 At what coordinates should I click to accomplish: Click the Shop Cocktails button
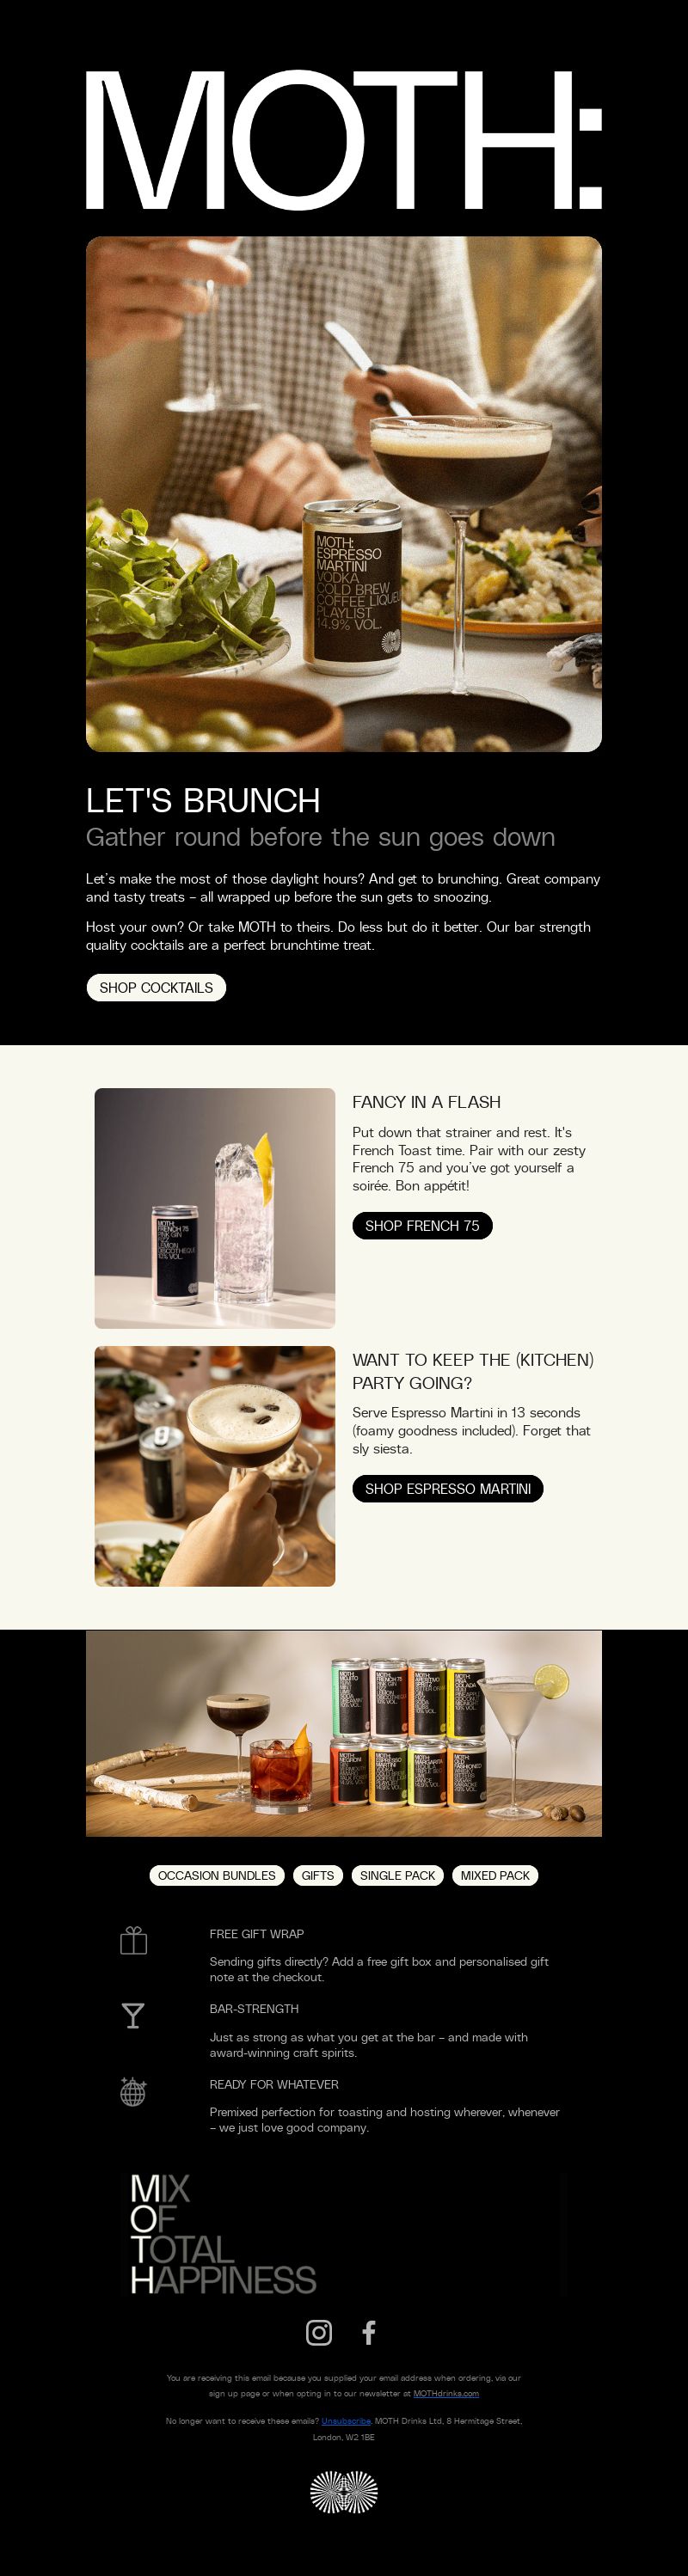pos(156,988)
